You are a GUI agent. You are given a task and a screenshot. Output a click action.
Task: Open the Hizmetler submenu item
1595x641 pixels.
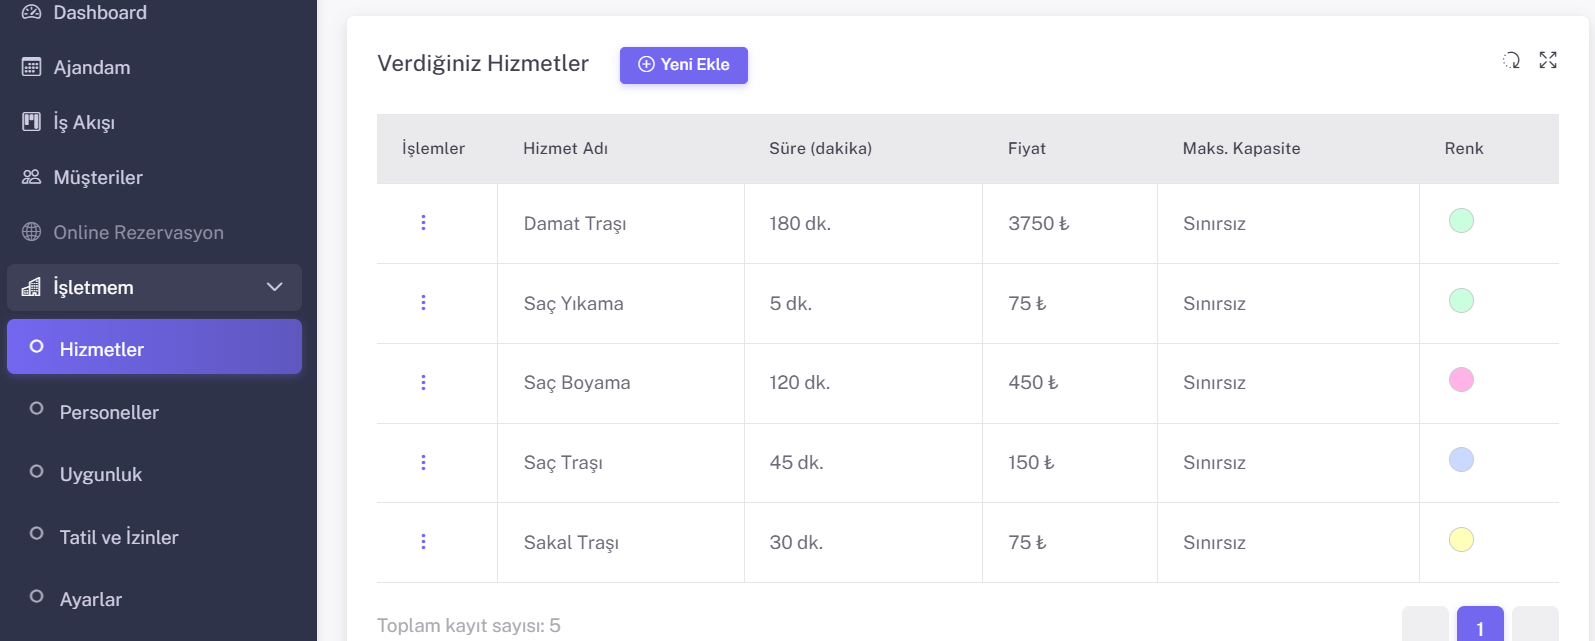pyautogui.click(x=102, y=349)
